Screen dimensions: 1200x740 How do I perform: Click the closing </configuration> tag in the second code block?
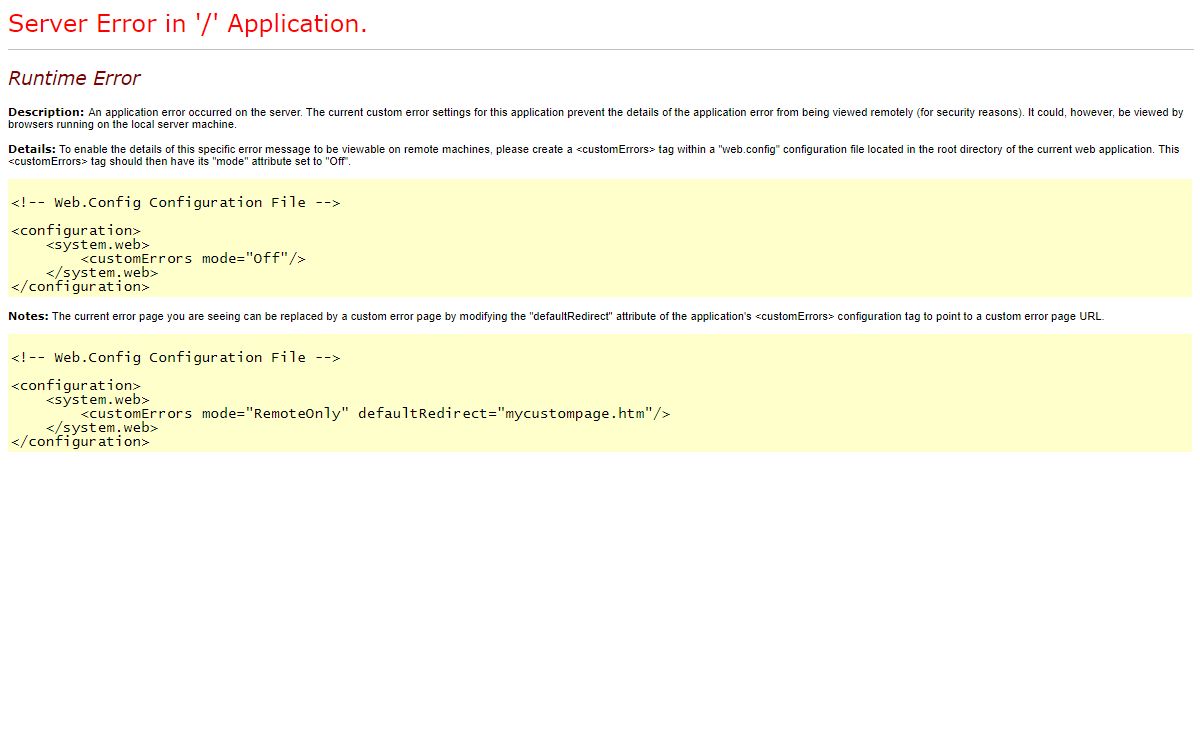tap(80, 441)
